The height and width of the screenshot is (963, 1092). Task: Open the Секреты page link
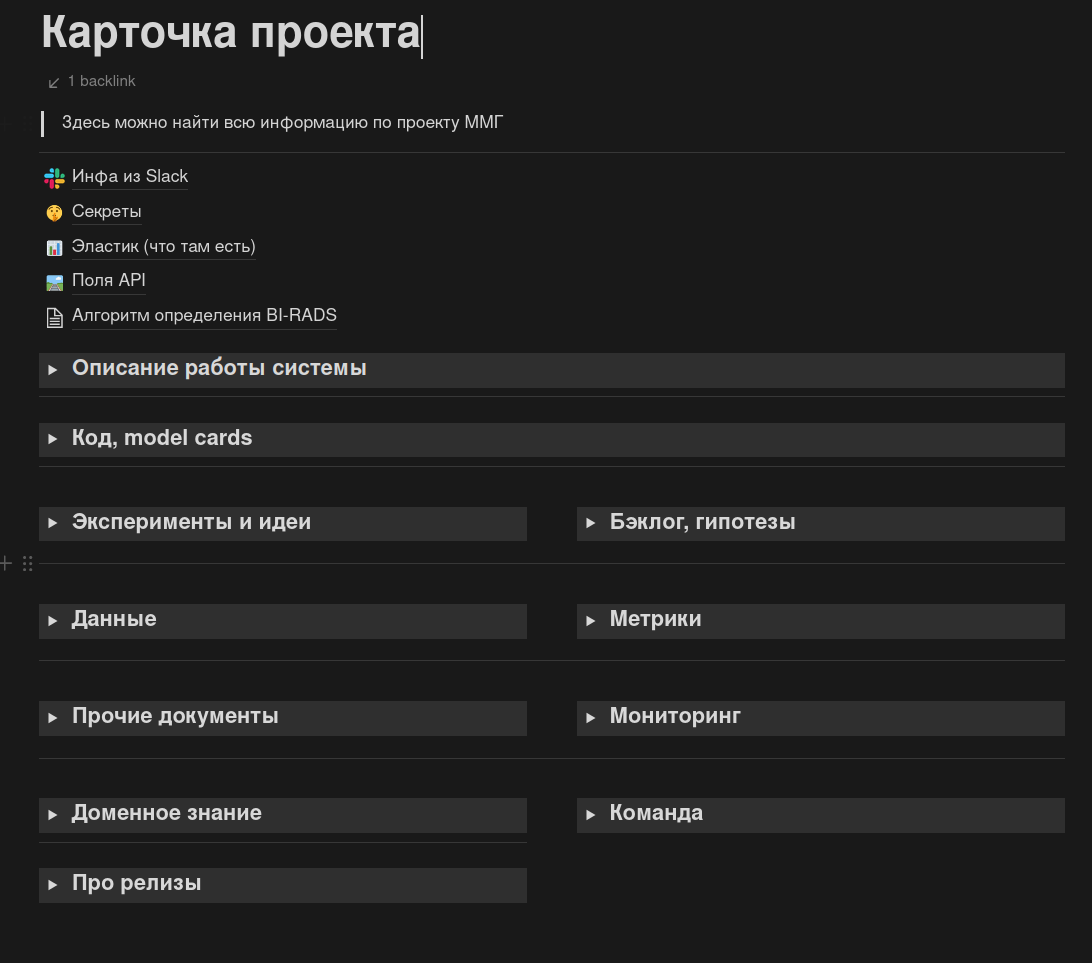tap(107, 212)
